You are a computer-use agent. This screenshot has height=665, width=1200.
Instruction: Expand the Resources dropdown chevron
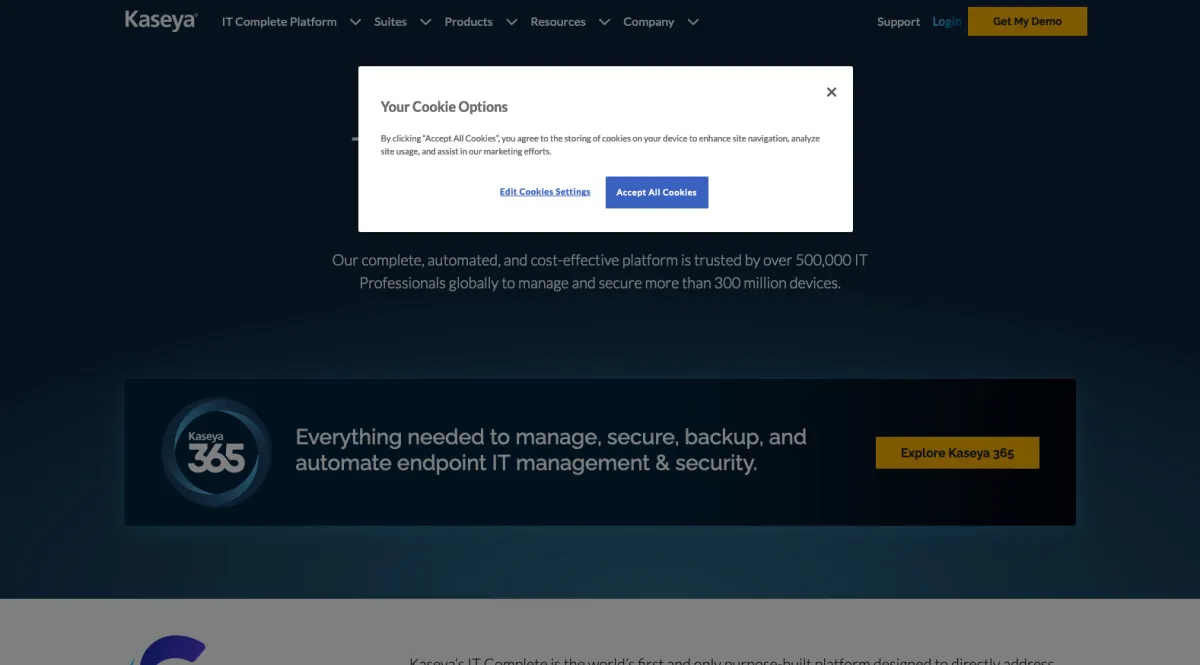604,22
